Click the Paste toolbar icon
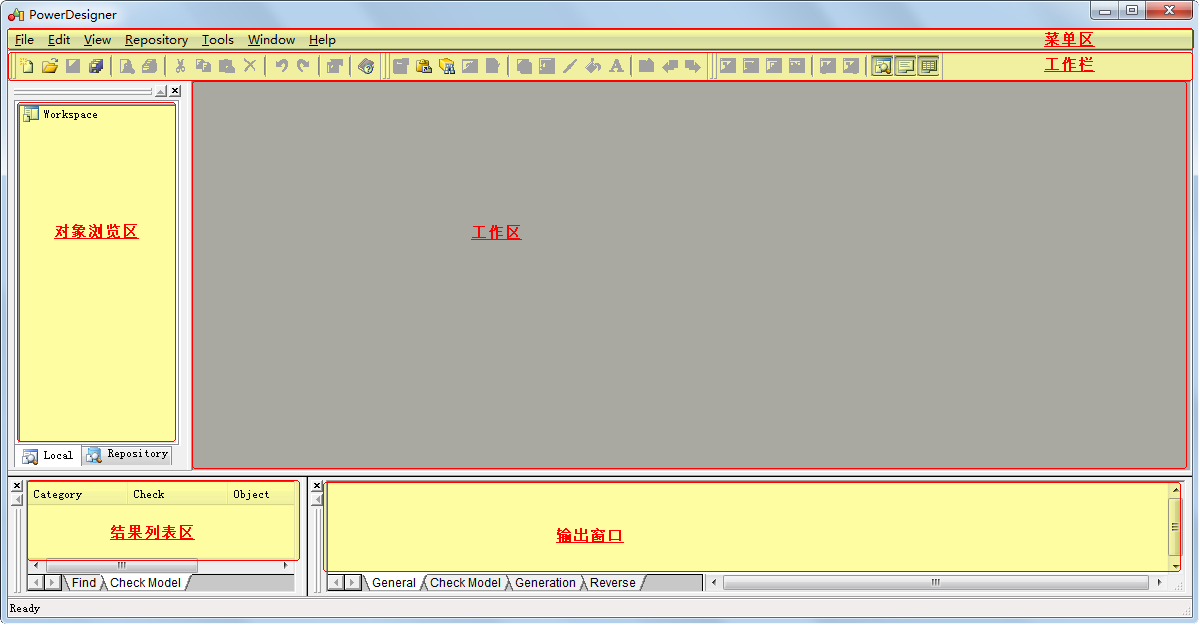Screen dimensions: 1200x625 [x=226, y=66]
